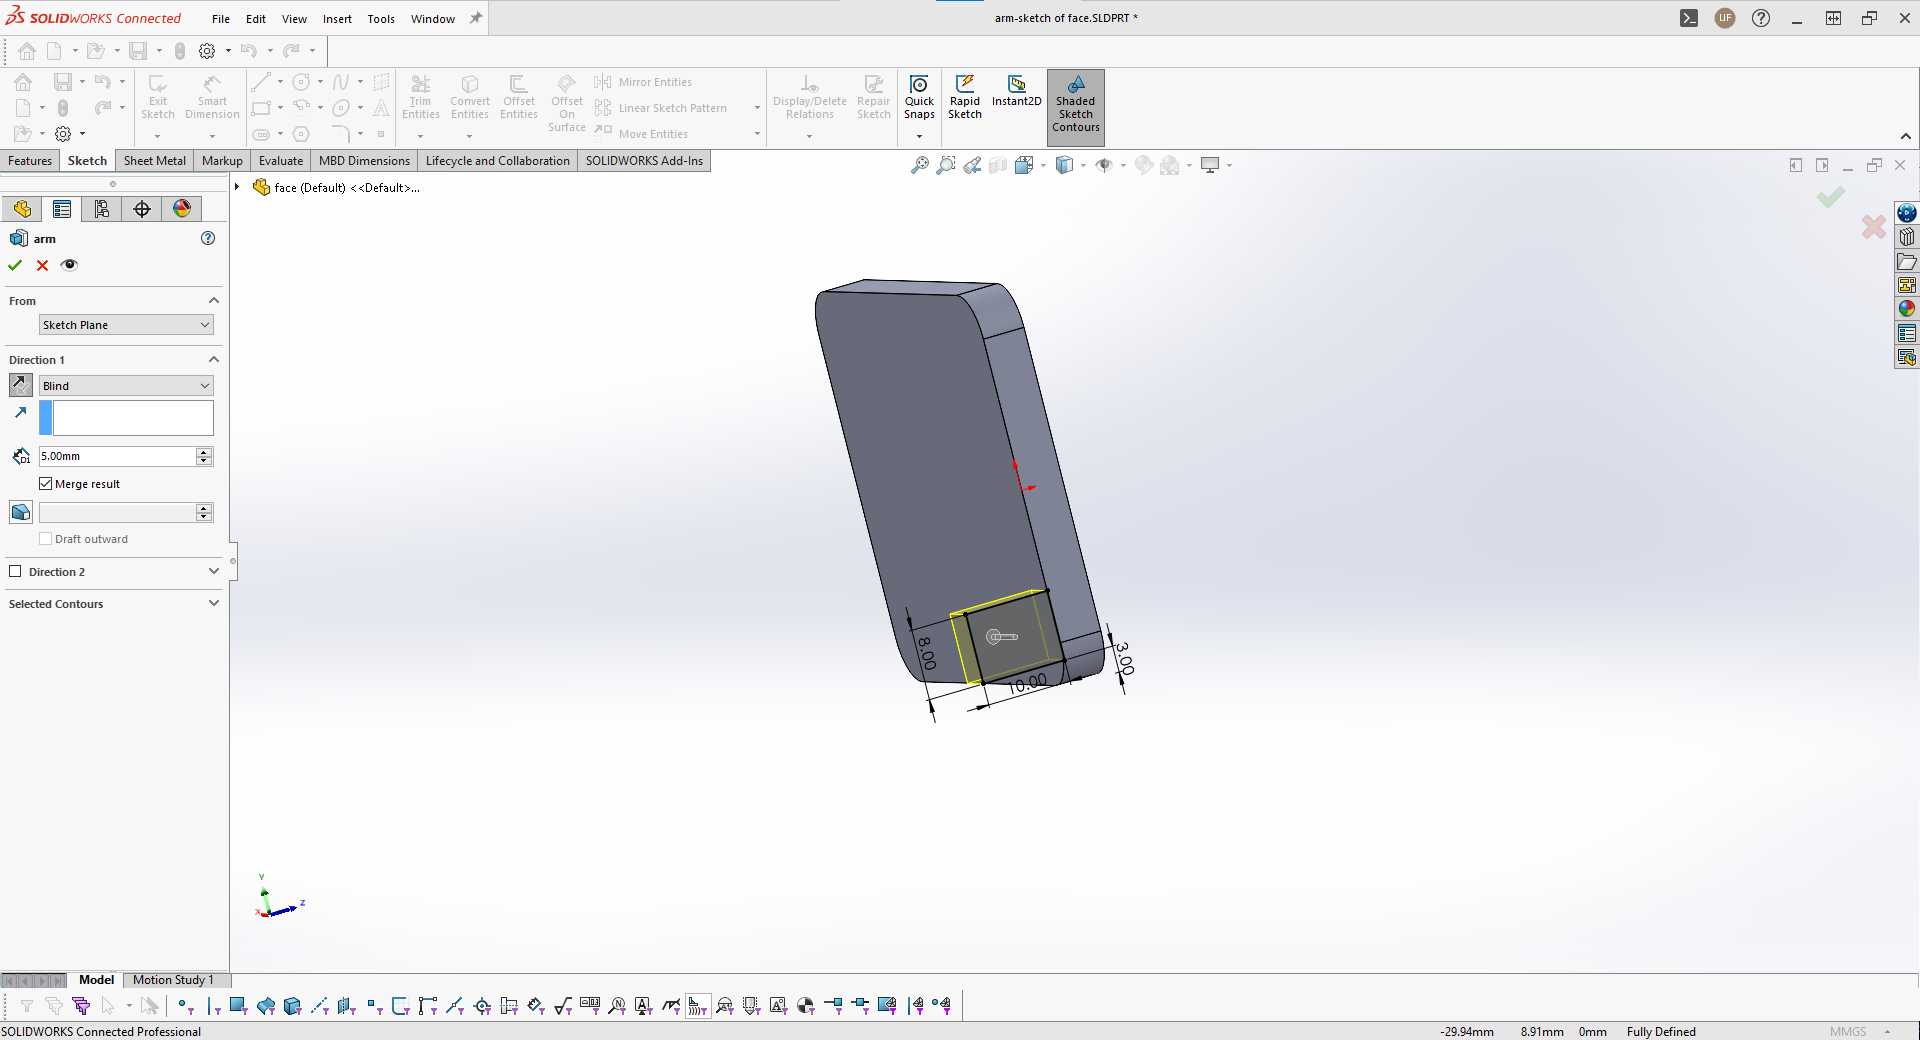Toggle detailed preview eye icon
The height and width of the screenshot is (1040, 1920).
pos(69,265)
